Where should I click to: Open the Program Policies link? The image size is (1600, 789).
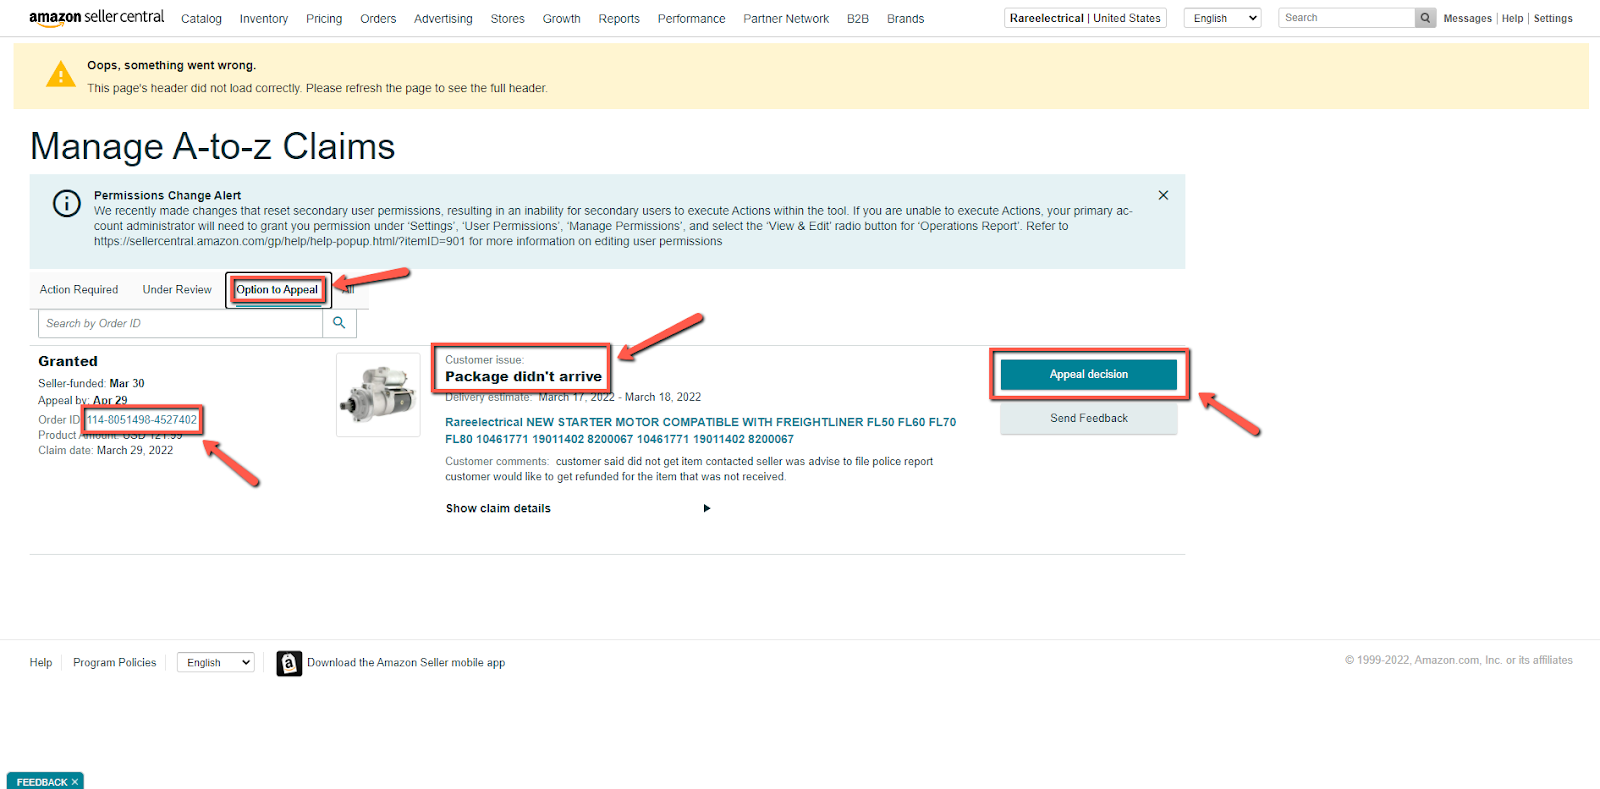click(x=115, y=662)
